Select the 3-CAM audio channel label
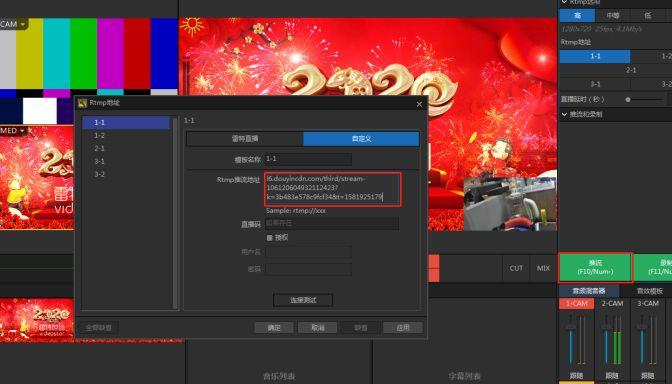 (648, 303)
